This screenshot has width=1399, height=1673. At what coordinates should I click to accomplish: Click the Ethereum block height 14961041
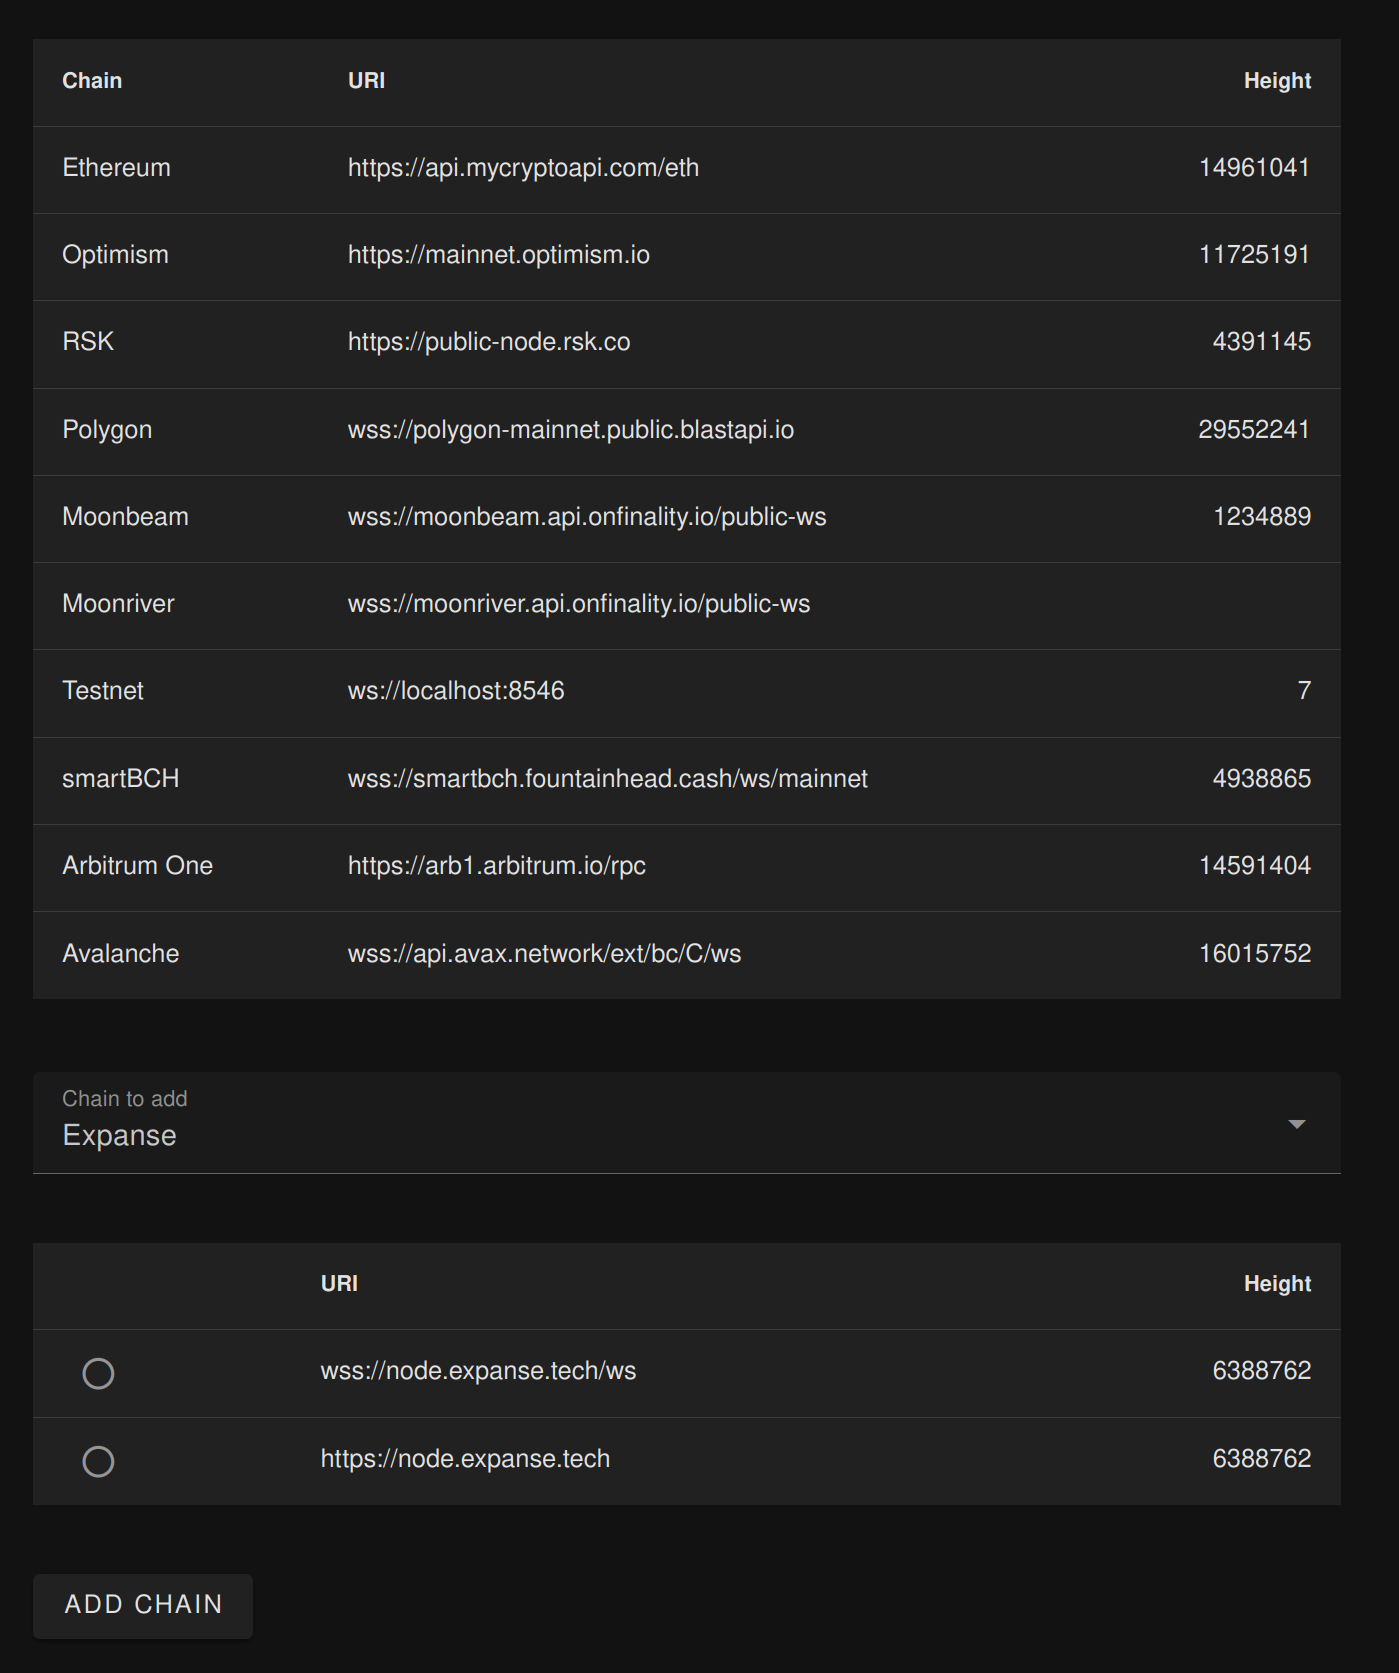pos(1254,168)
